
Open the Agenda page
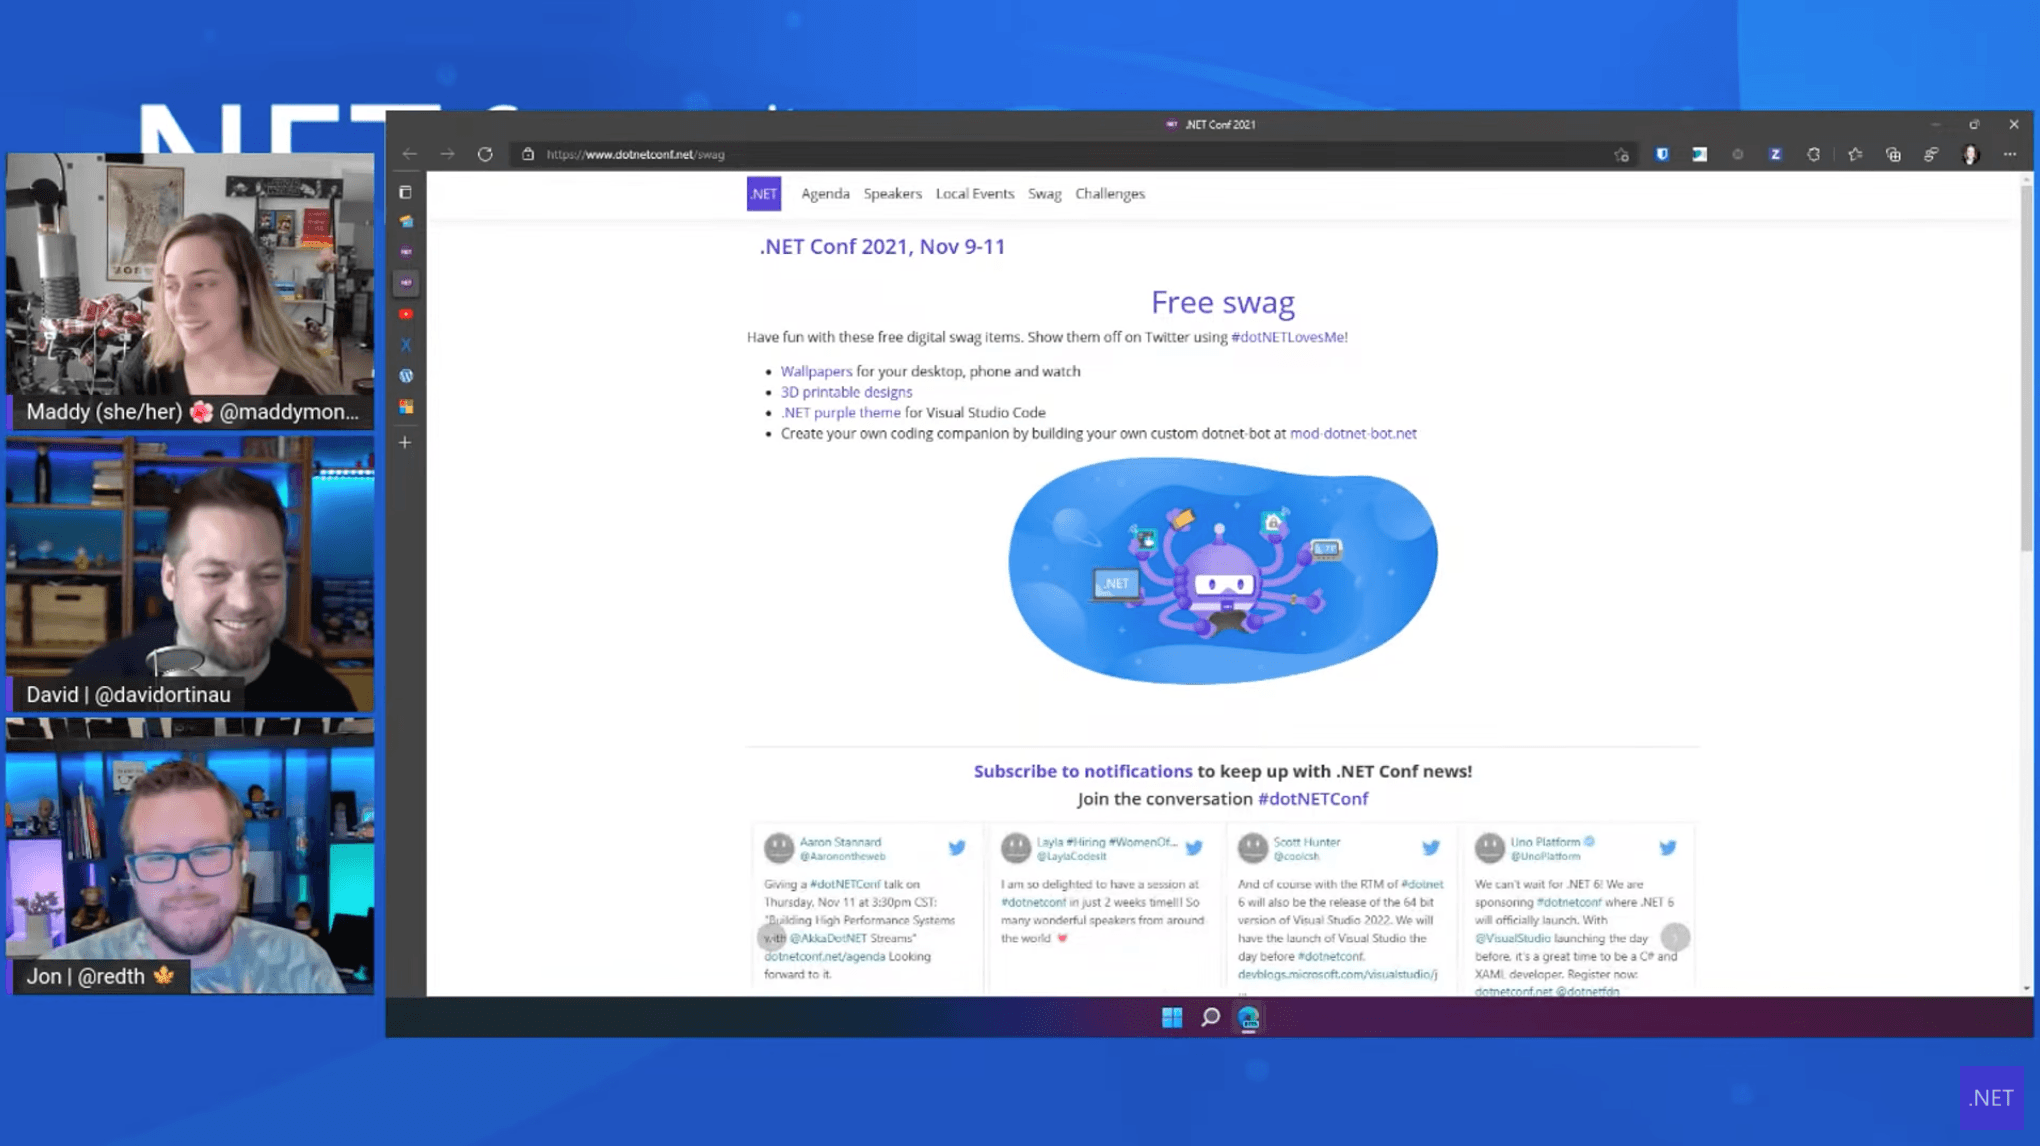825,194
